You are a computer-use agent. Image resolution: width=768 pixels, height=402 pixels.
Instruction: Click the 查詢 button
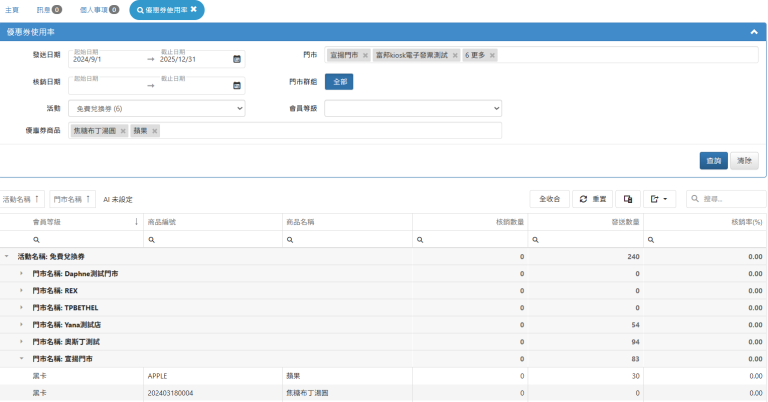(x=713, y=160)
